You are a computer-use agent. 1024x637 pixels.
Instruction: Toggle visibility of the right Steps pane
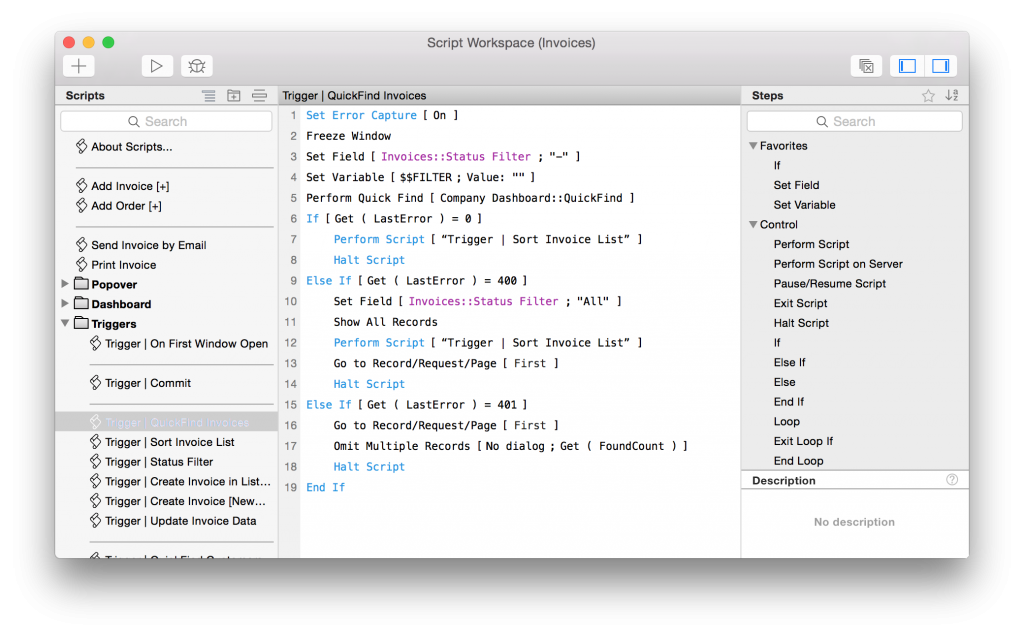coord(940,65)
